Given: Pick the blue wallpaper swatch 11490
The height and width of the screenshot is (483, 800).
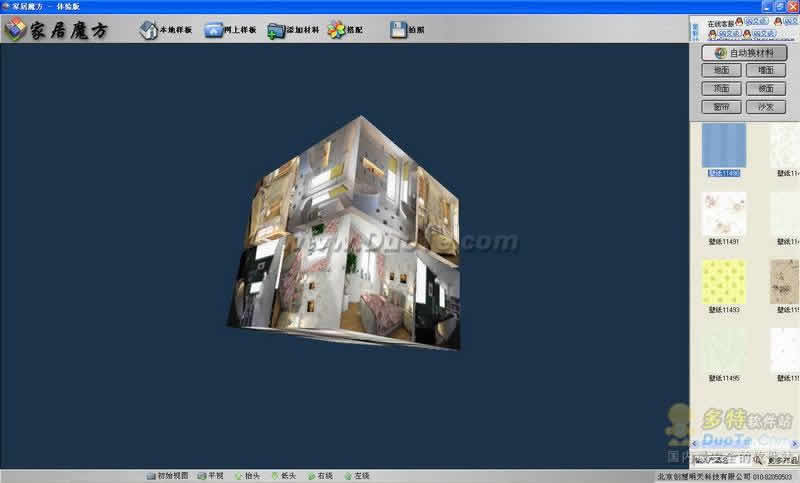Looking at the screenshot, I should [x=724, y=145].
